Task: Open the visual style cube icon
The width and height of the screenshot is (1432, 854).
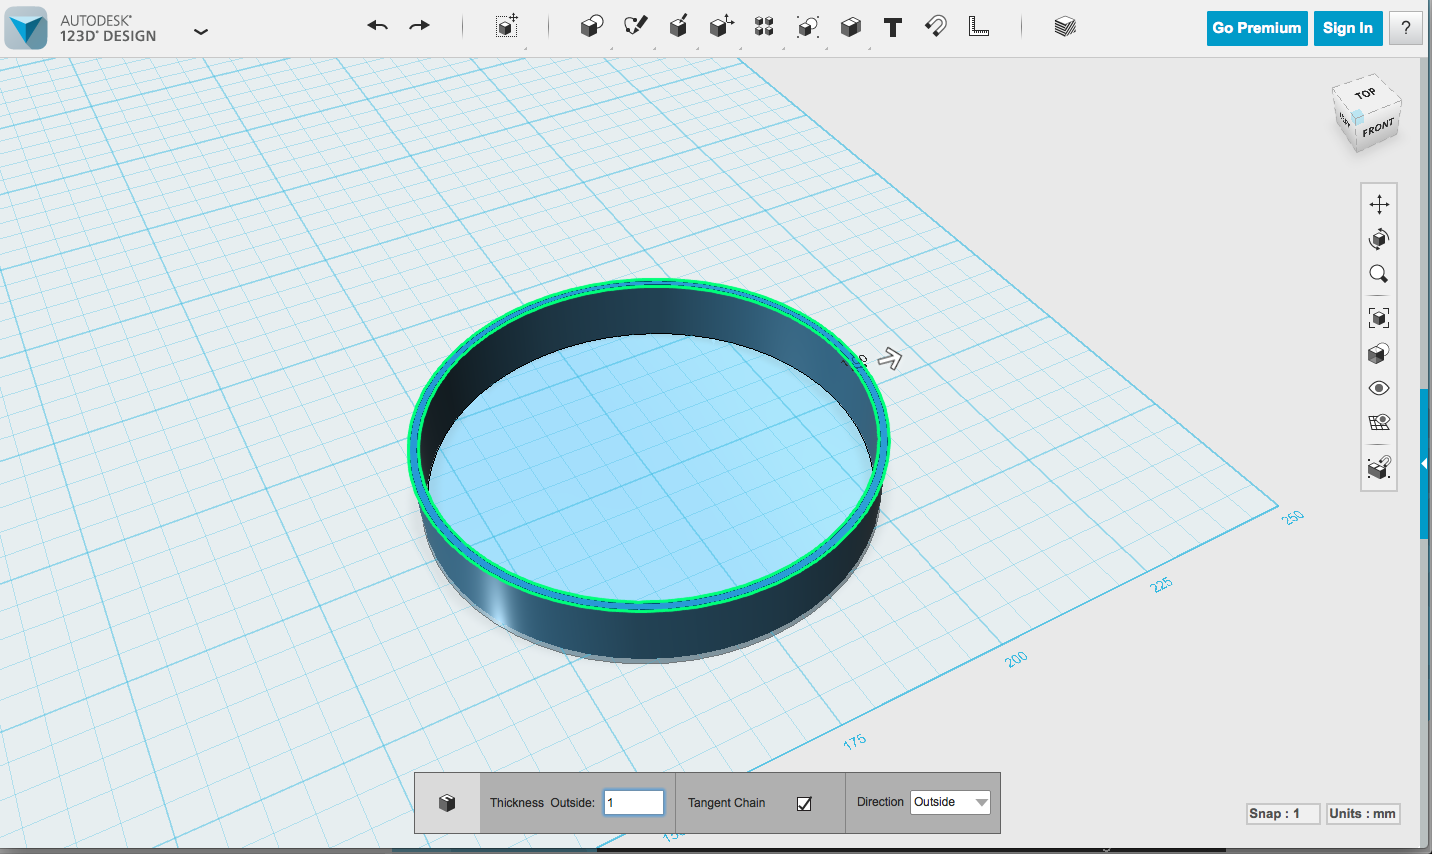Action: click(x=1379, y=353)
